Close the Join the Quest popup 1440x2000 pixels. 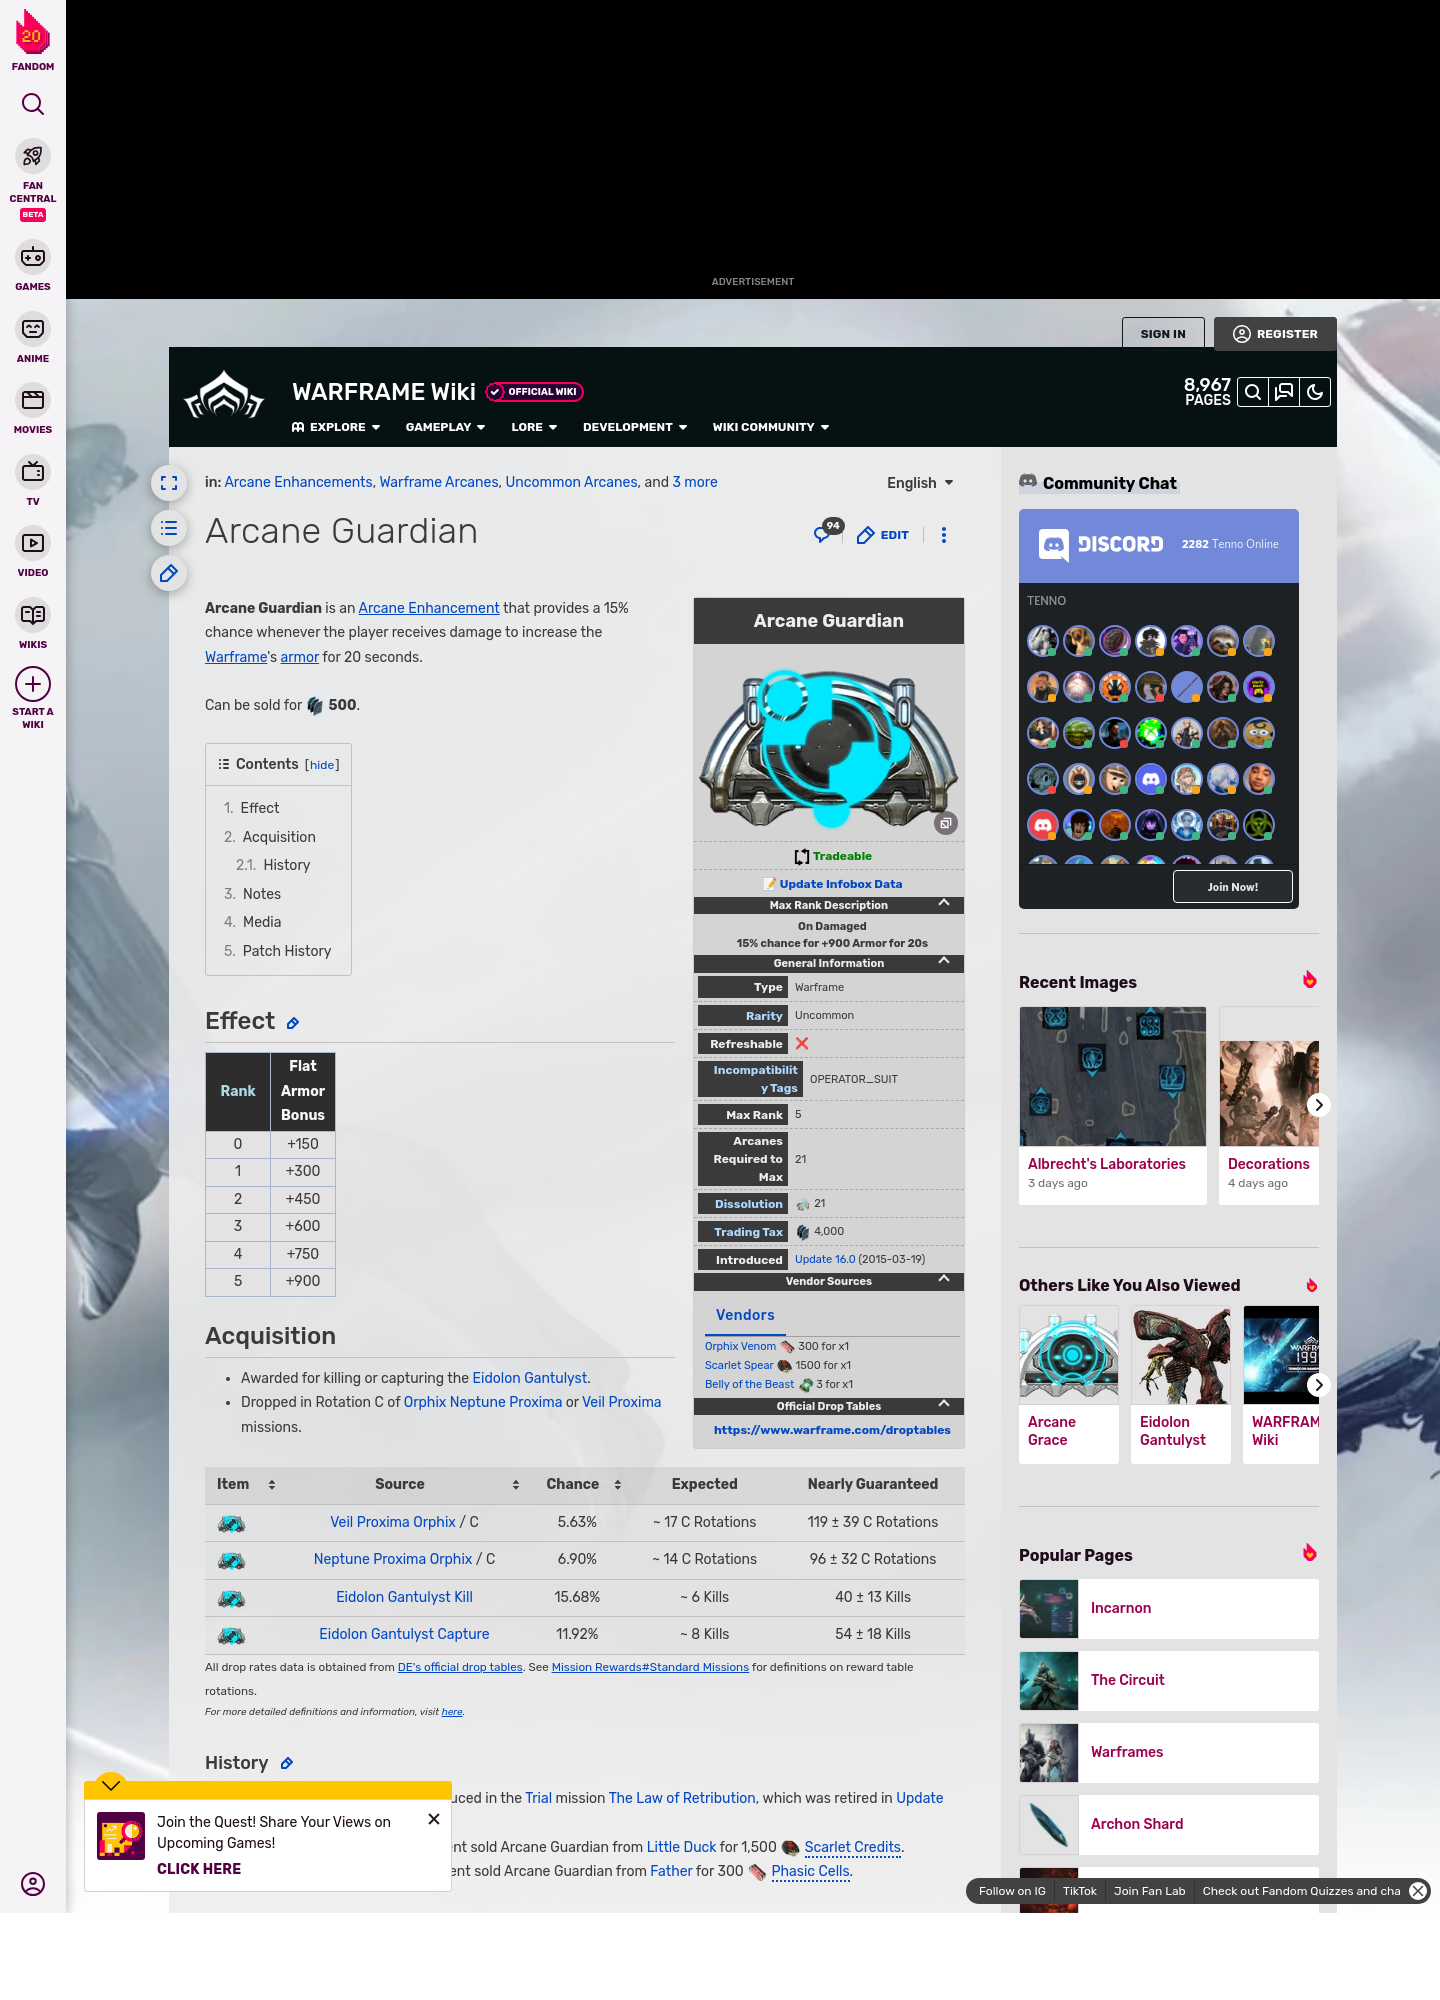(434, 1819)
